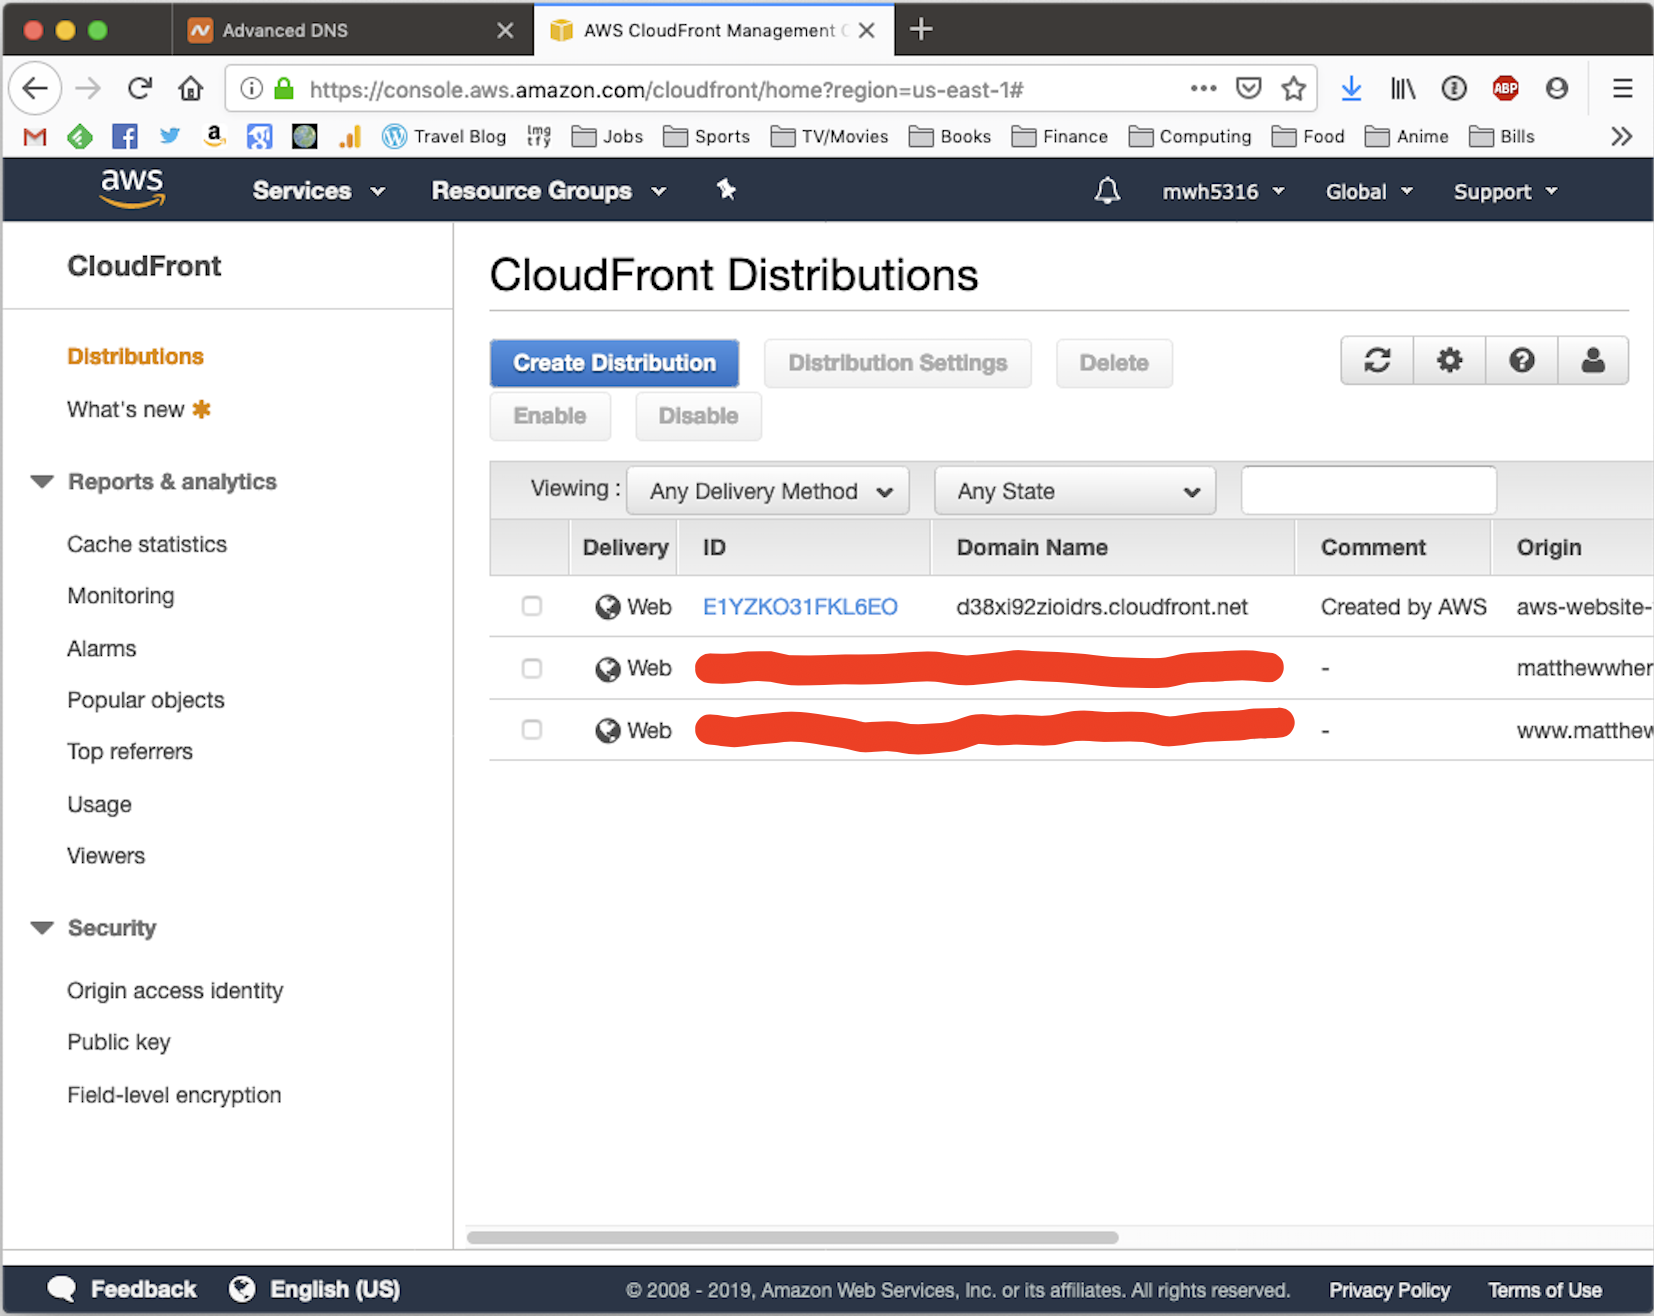Open Any Delivery Method dropdown

coord(768,491)
